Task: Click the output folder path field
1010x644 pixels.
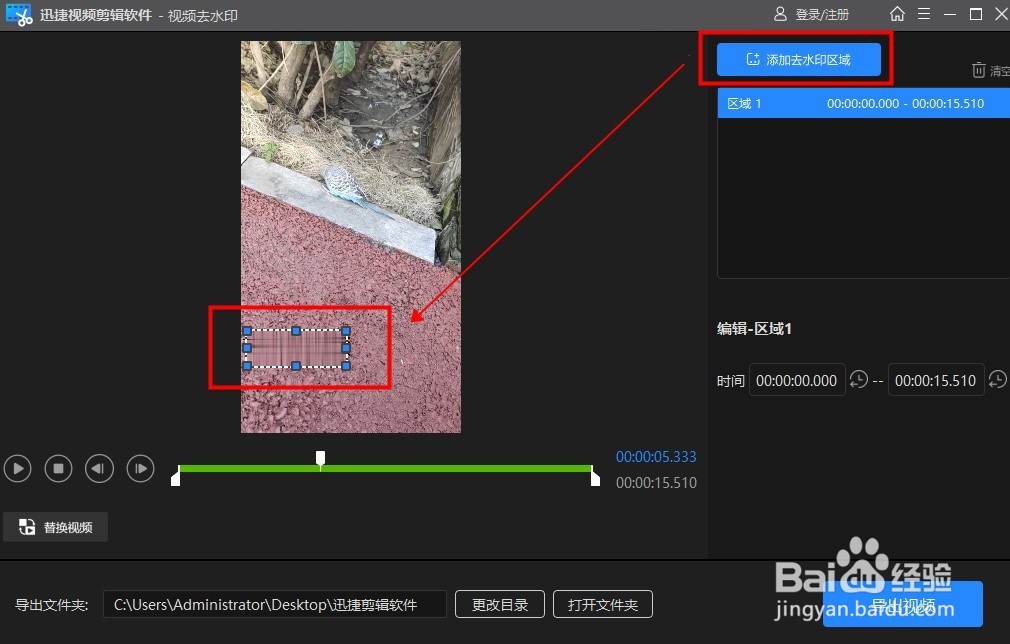Action: [x=275, y=604]
